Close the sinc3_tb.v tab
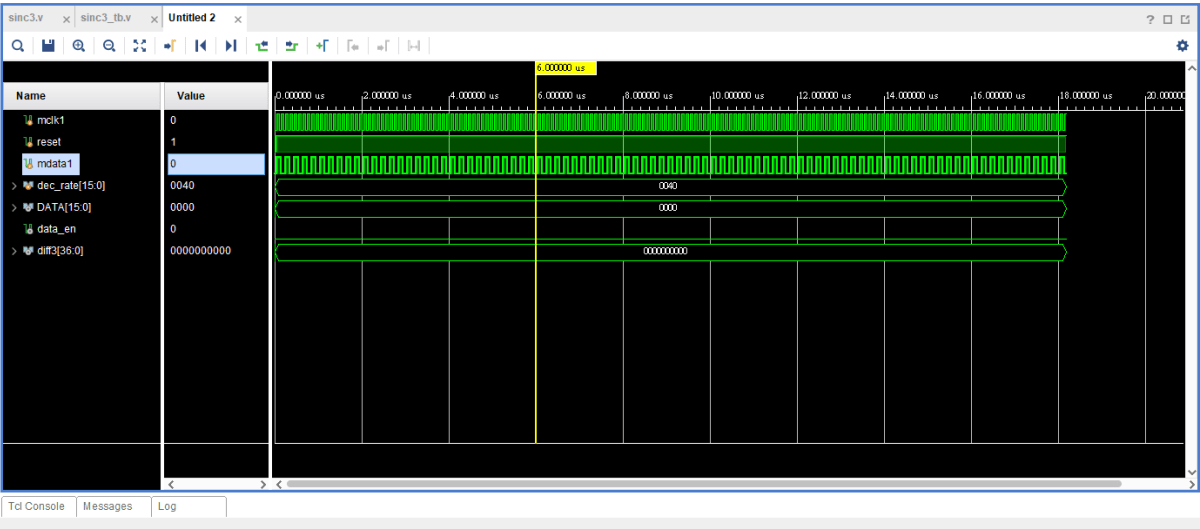The width and height of the screenshot is (1200, 529). pos(154,20)
